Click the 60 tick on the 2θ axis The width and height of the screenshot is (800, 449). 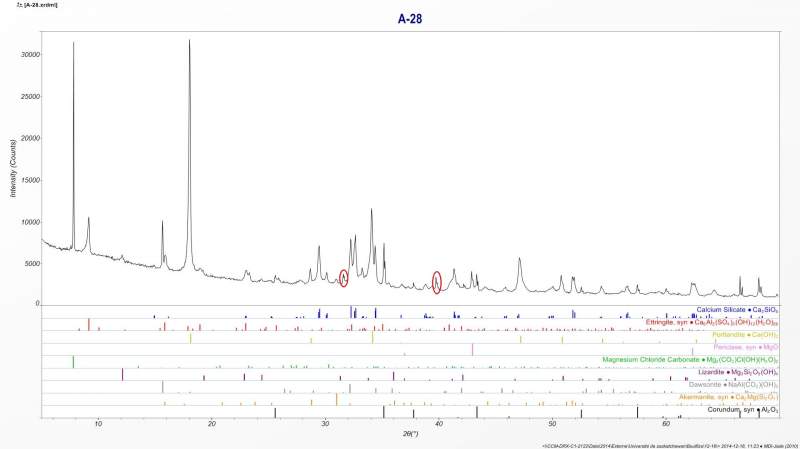[666, 423]
